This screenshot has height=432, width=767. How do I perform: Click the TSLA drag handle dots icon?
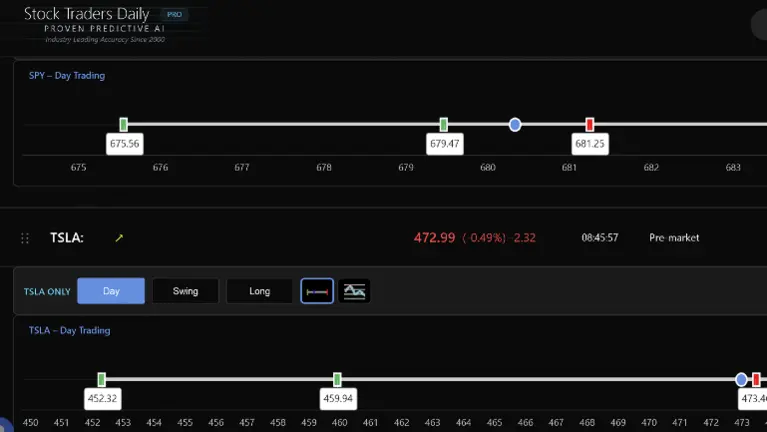(x=25, y=238)
